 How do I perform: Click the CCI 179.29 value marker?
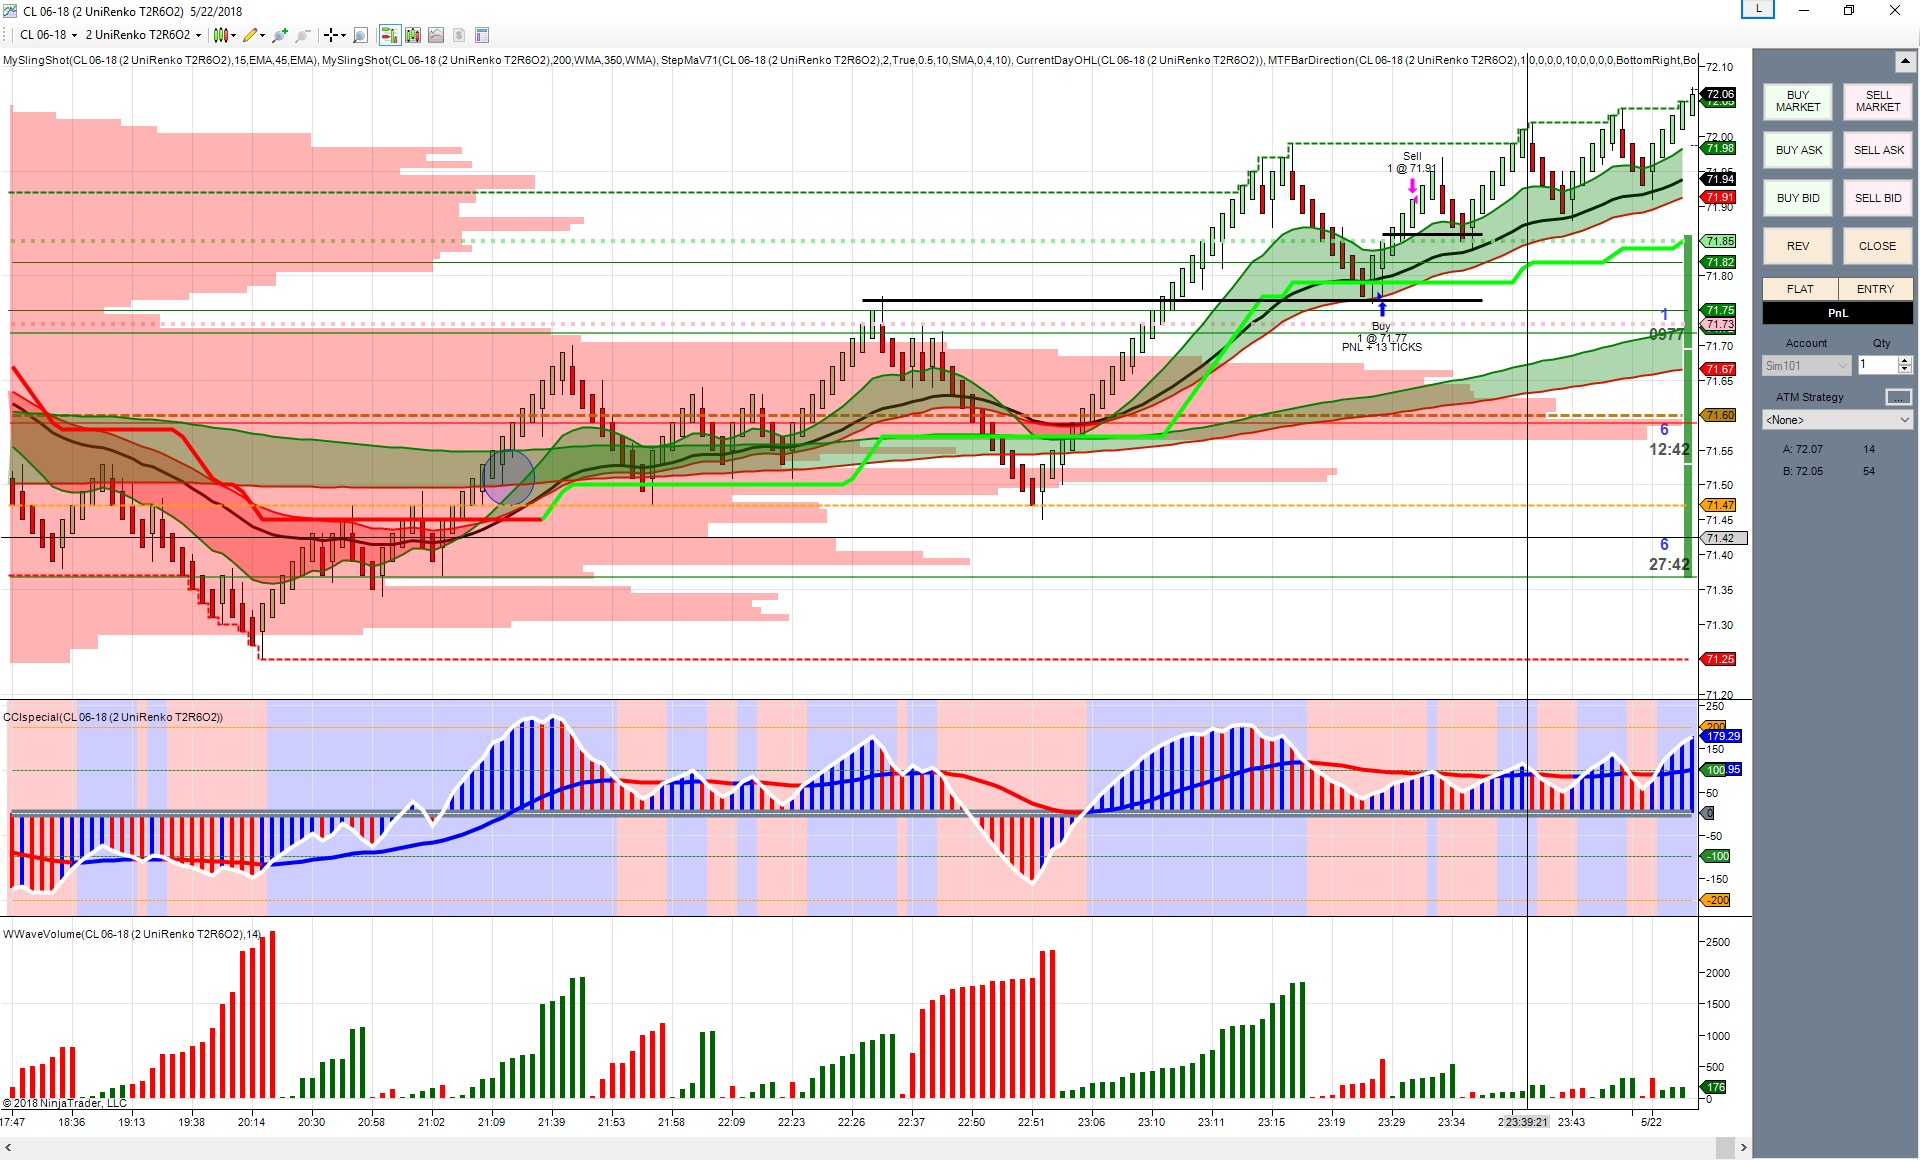tap(1722, 736)
